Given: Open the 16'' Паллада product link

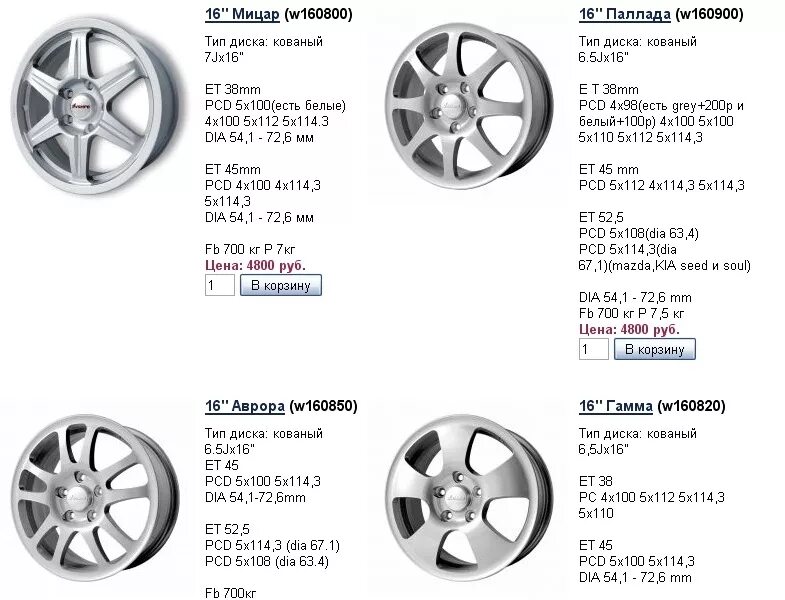Looking at the screenshot, I should (624, 14).
